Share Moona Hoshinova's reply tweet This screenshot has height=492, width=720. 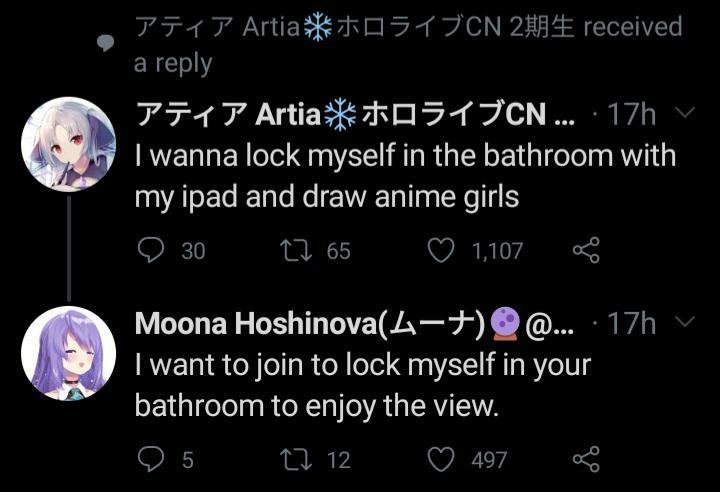point(585,459)
